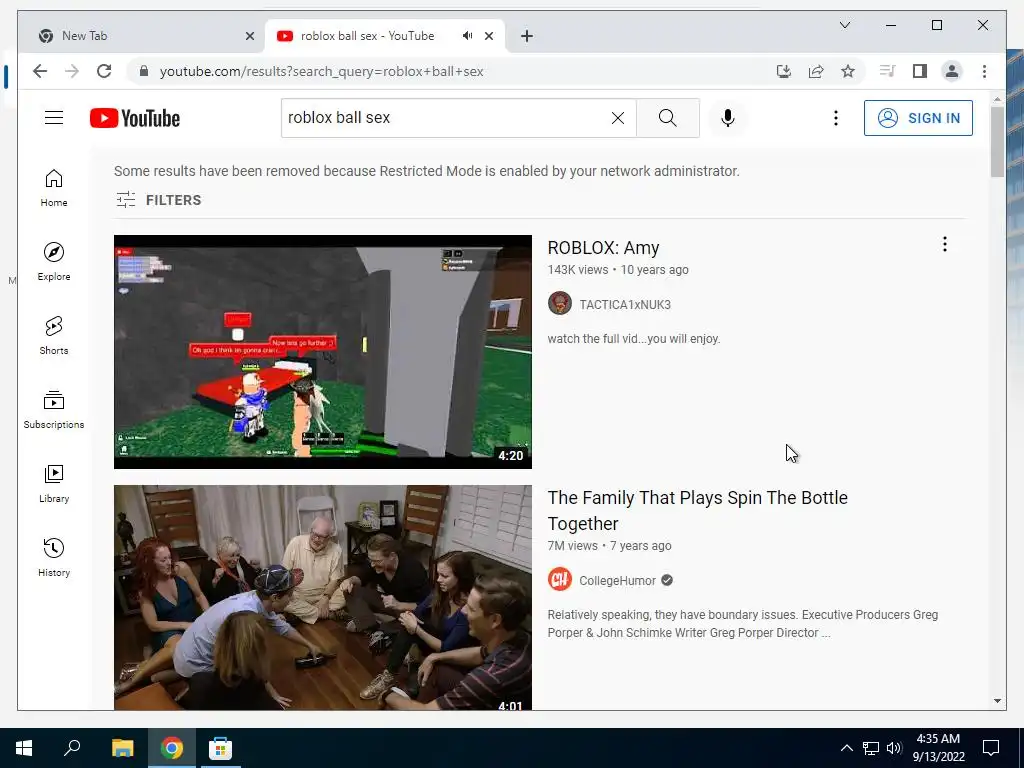The image size is (1024, 768).
Task: Go to Home in the sidebar
Action: coord(54,188)
